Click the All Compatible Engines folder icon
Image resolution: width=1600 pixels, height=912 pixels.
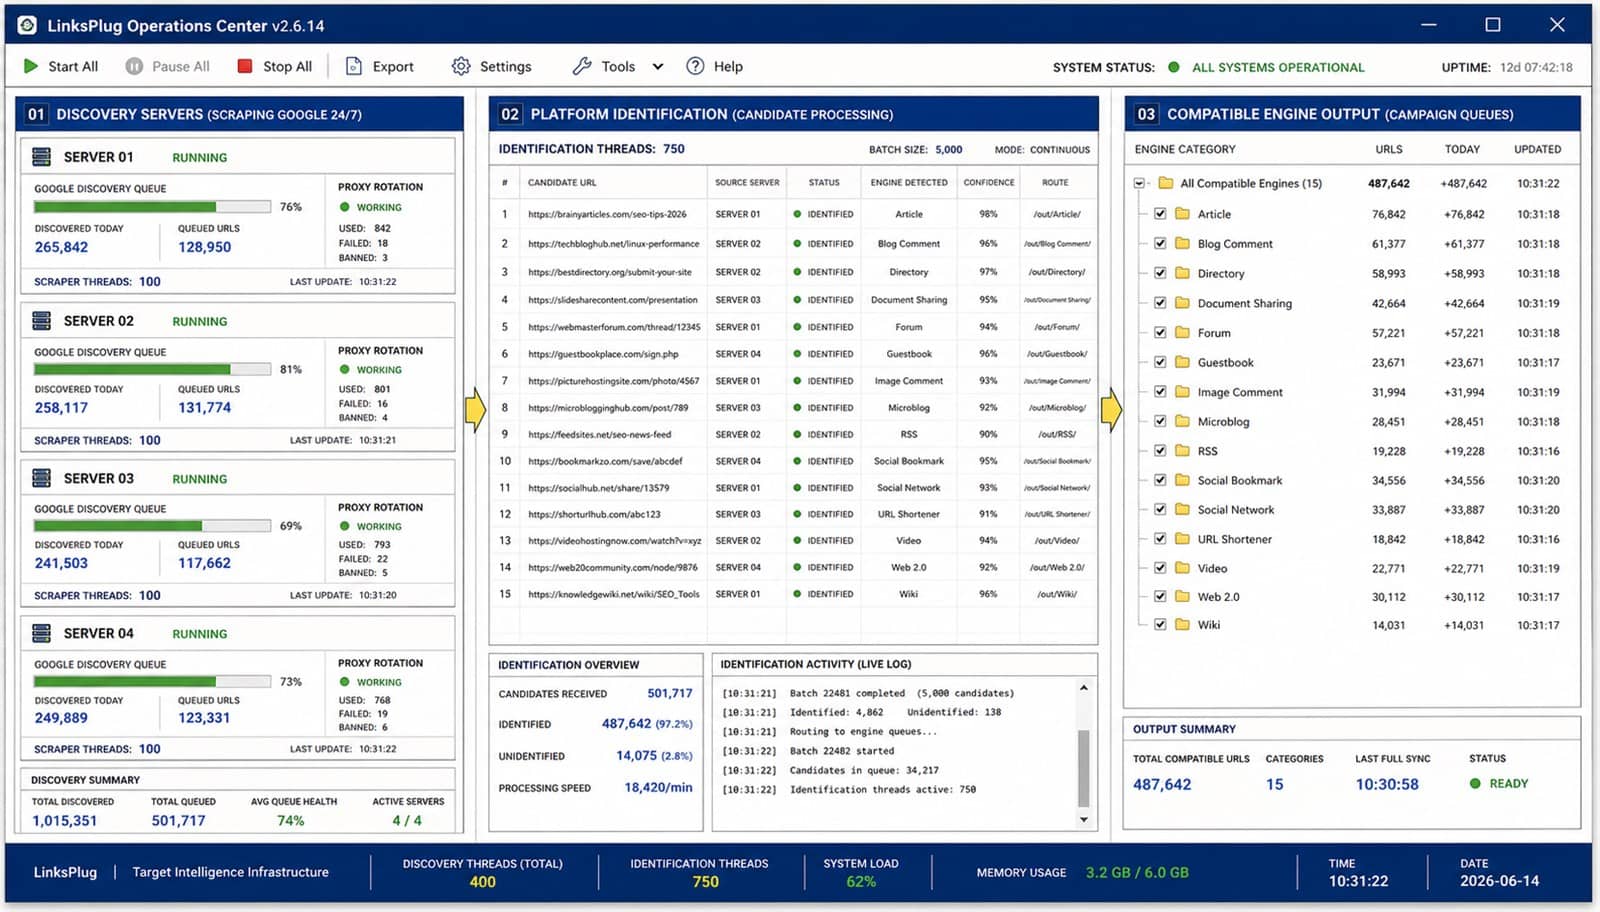1165,183
